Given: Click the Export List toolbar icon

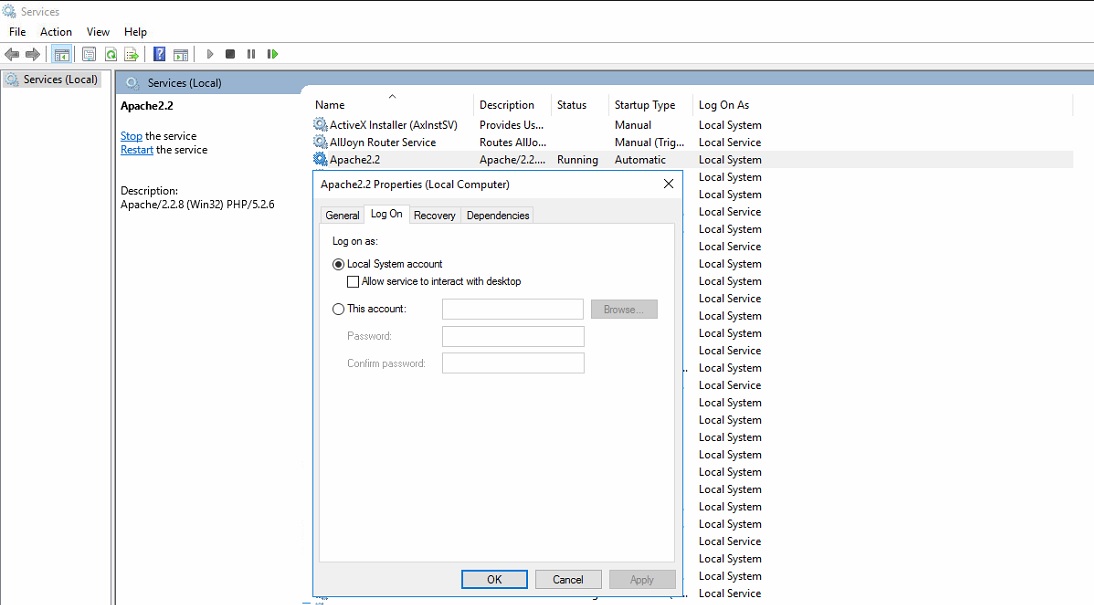Looking at the screenshot, I should click(131, 54).
